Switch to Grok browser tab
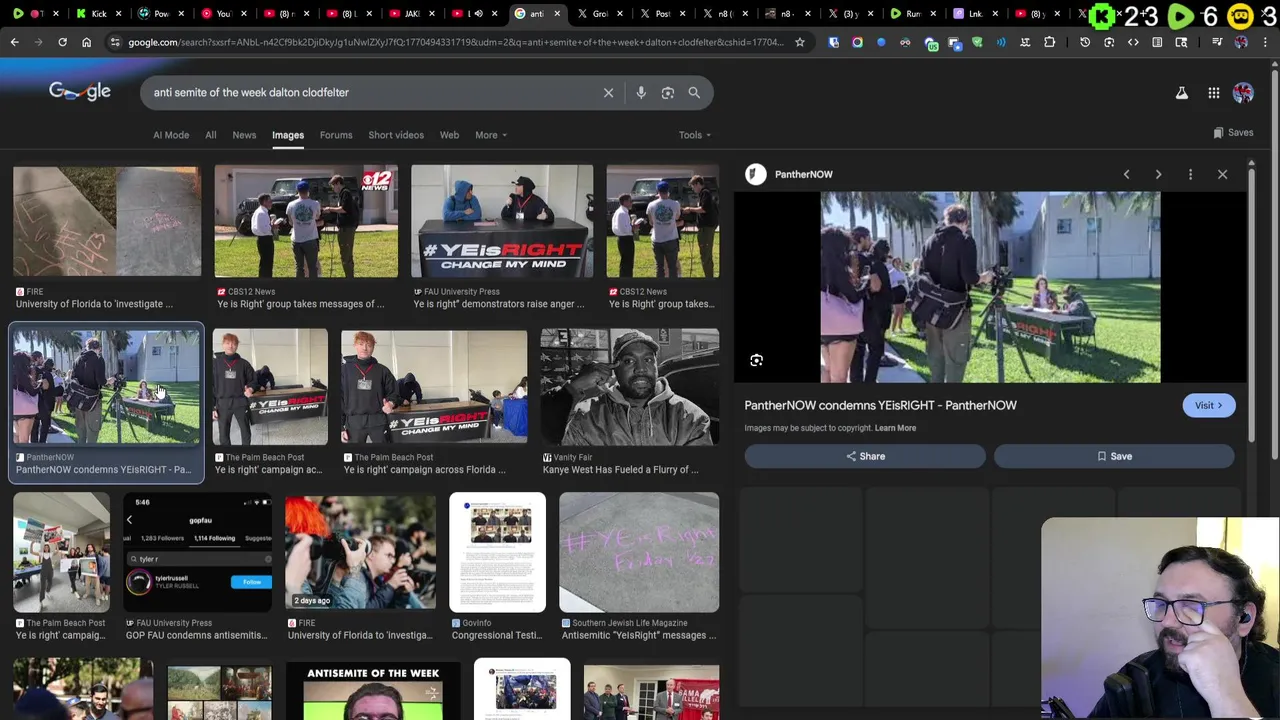1280x720 pixels. (600, 14)
